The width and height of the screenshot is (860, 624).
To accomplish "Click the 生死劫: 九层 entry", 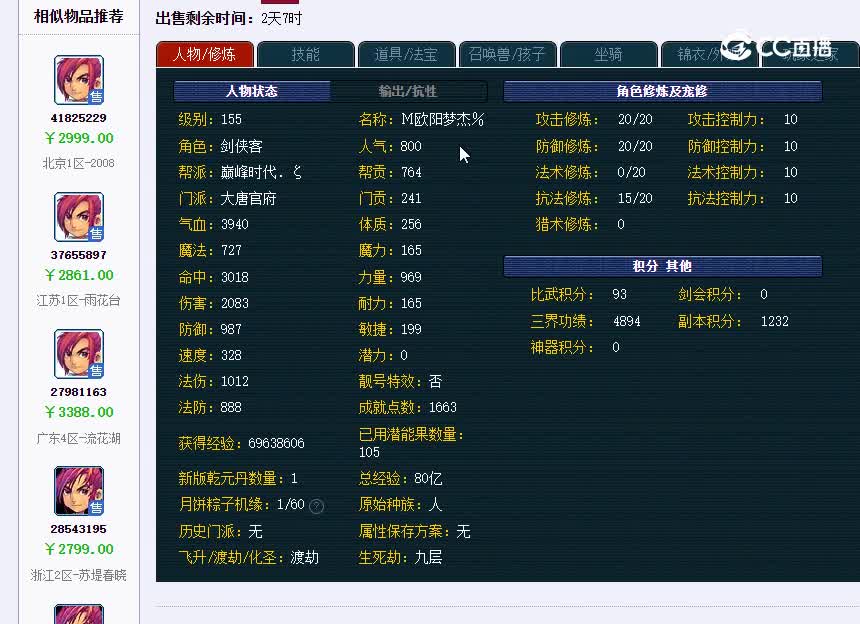I will (x=400, y=557).
